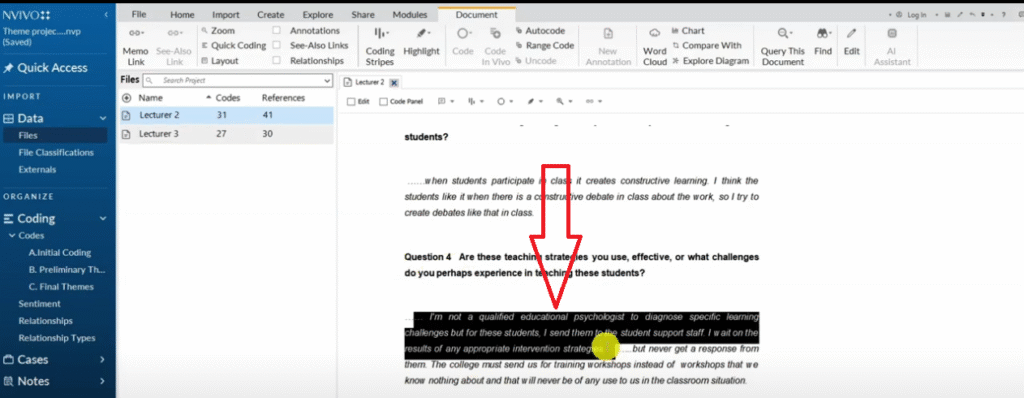The height and width of the screenshot is (398, 1024).
Task: Enable the Relationships checkbox in ribbon
Action: click(x=277, y=61)
